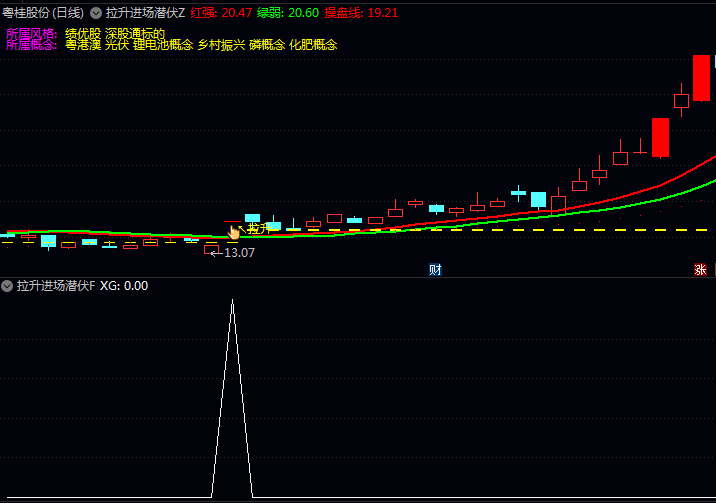
Task: Click the 13.07 low price label
Action: click(x=239, y=252)
